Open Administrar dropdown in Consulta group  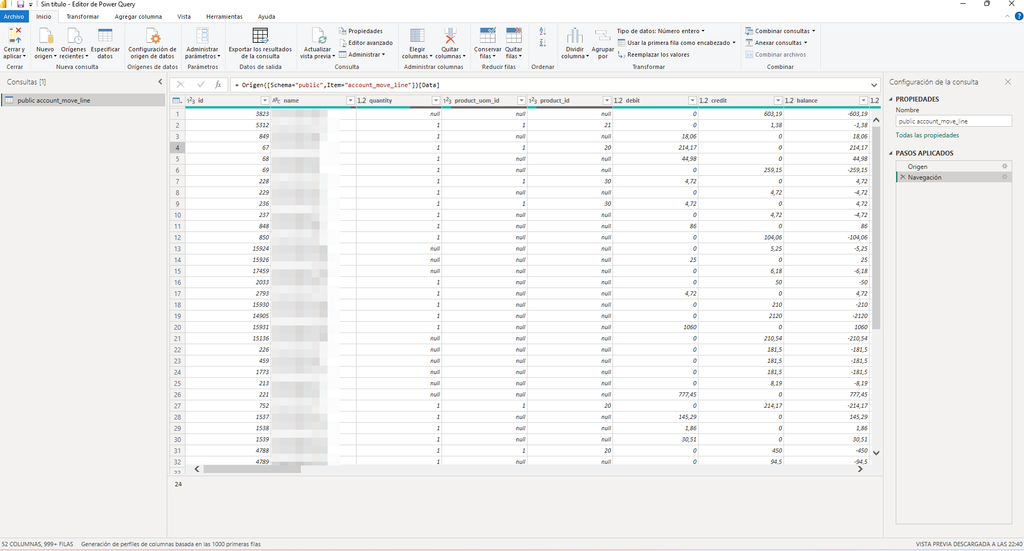pyautogui.click(x=362, y=54)
